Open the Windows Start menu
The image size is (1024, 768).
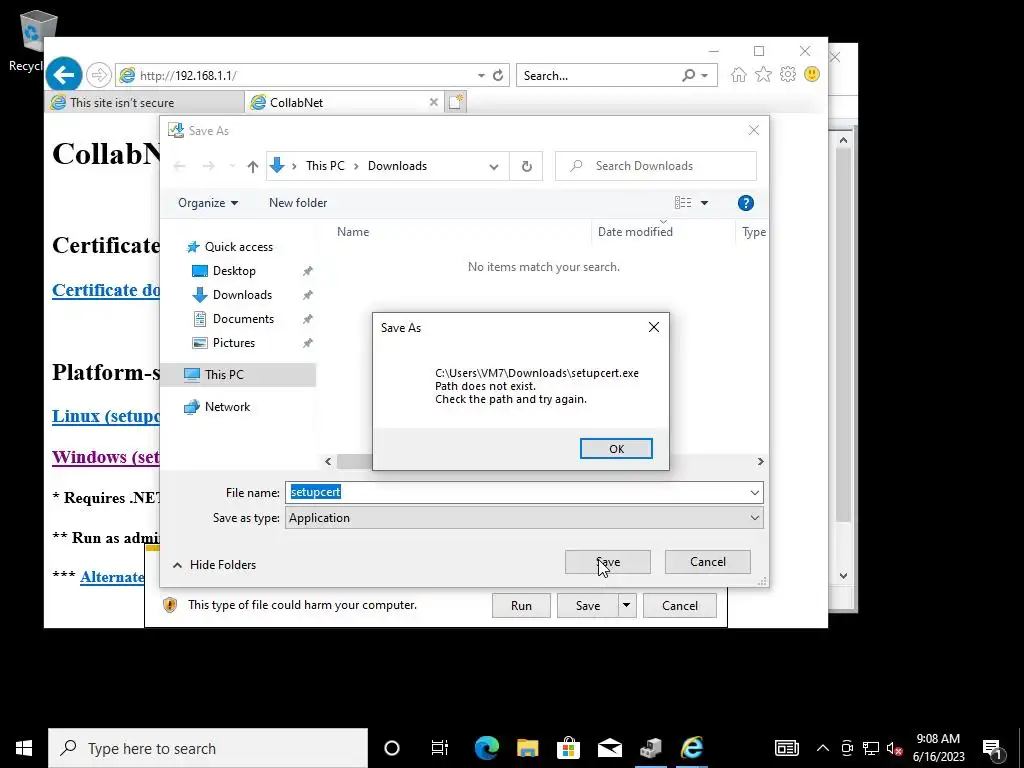tap(24, 748)
